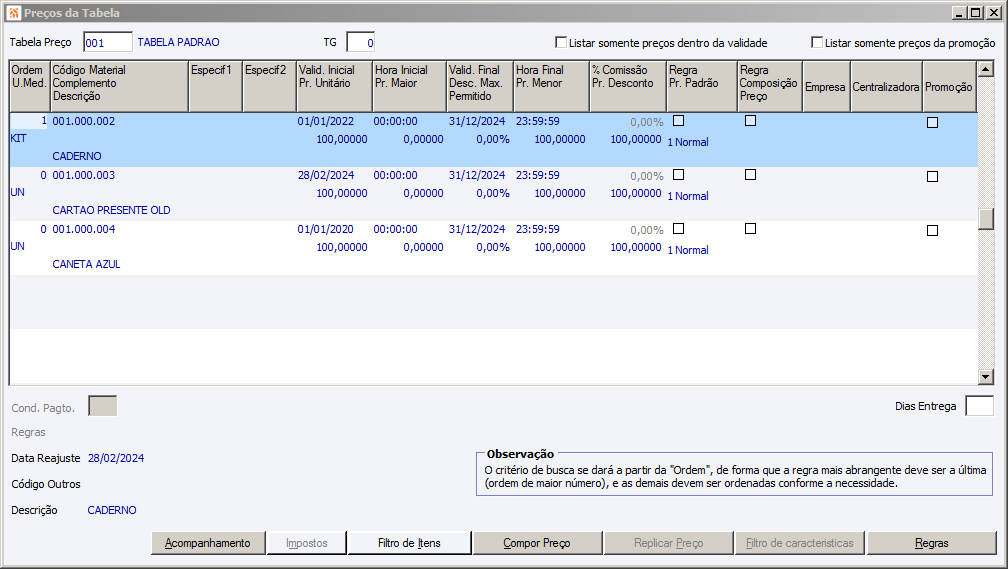Select the CARTAO PRESENTE OLD row
This screenshot has width=1008, height=569.
(x=111, y=211)
